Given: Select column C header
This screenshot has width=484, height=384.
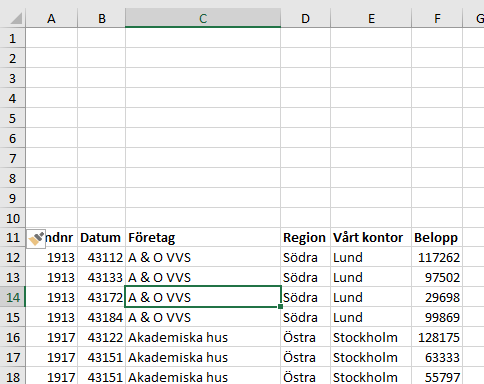Looking at the screenshot, I should 203,18.
